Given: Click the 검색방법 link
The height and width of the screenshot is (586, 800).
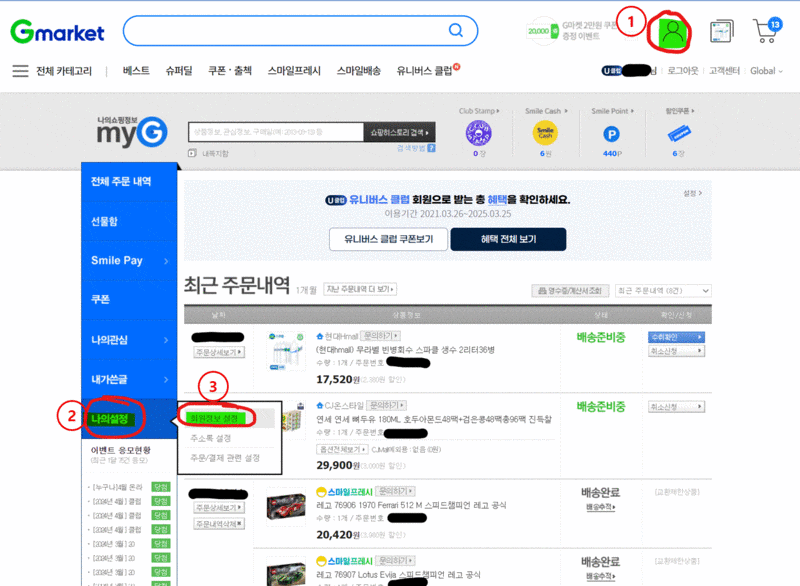Looking at the screenshot, I should tap(411, 148).
